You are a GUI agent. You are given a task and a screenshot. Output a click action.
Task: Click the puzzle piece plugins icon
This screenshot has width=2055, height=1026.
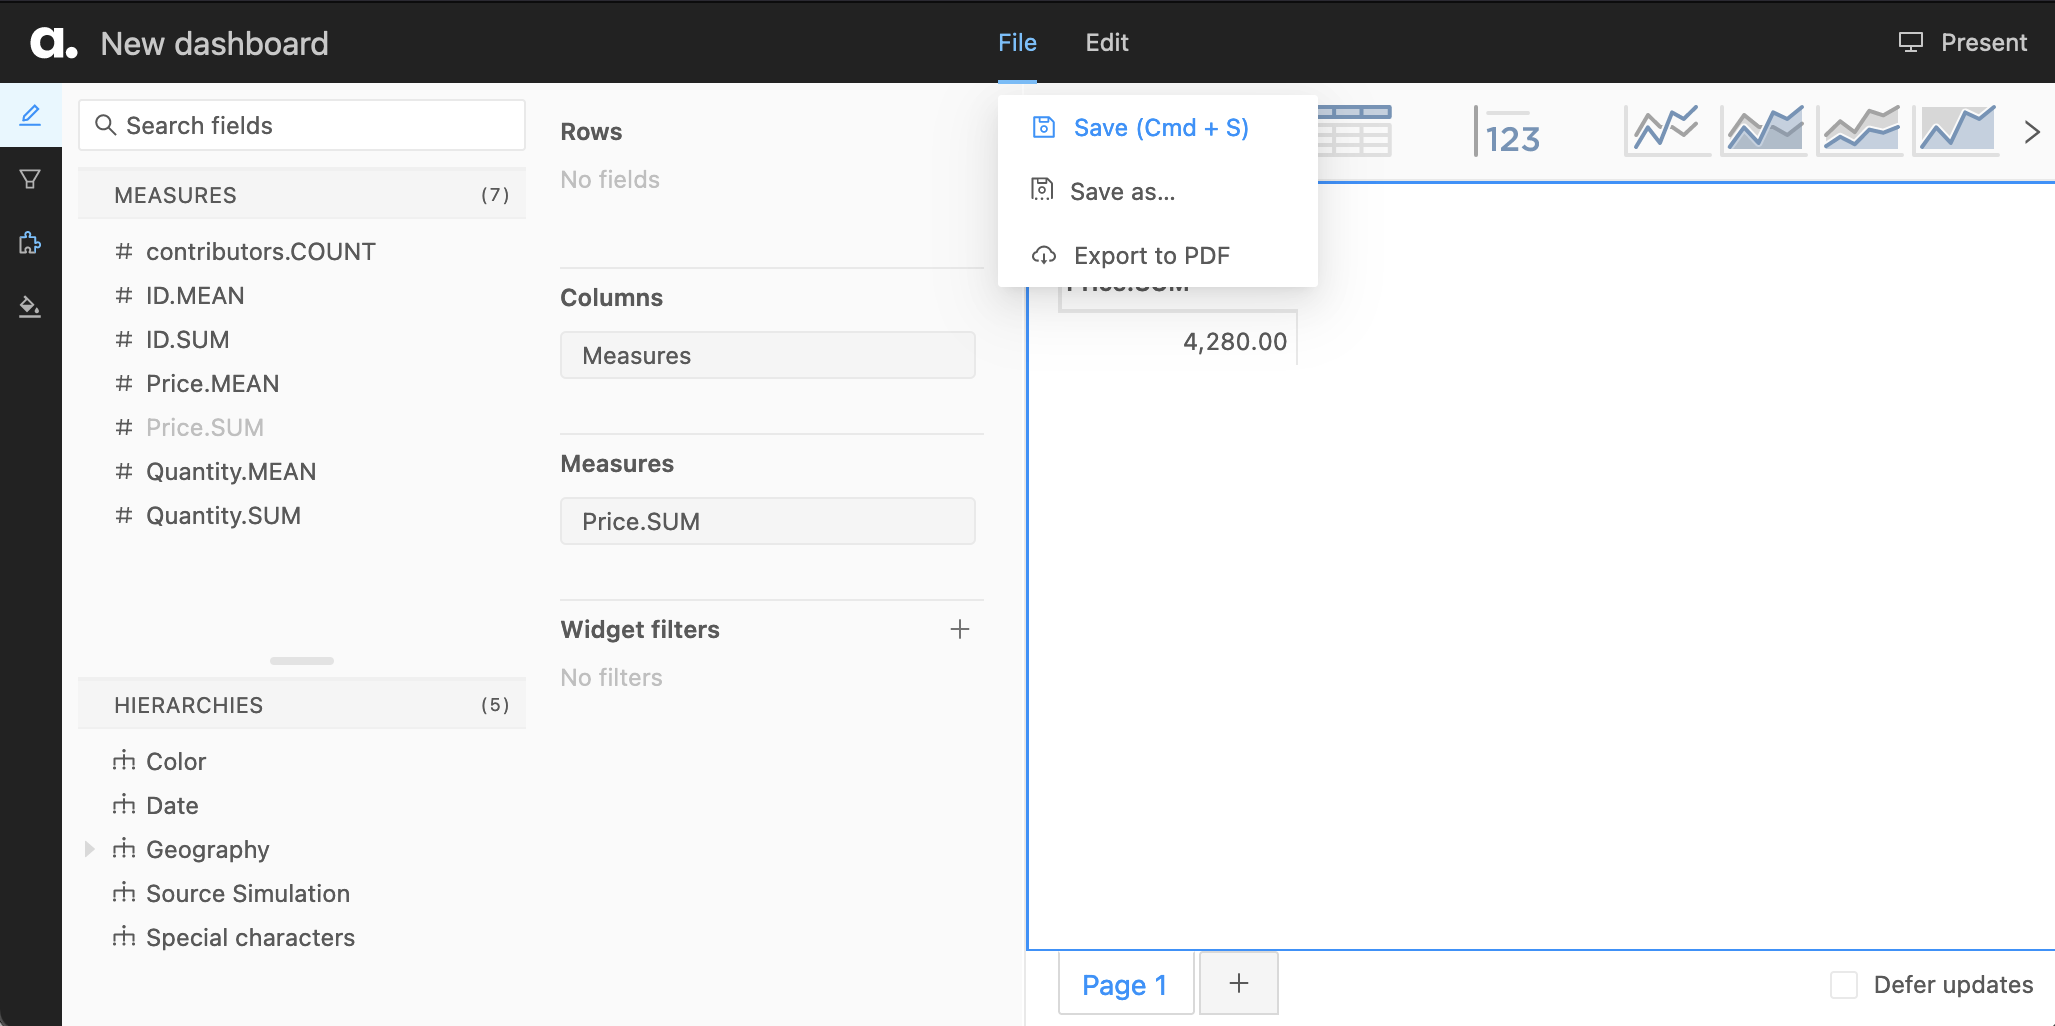(30, 243)
